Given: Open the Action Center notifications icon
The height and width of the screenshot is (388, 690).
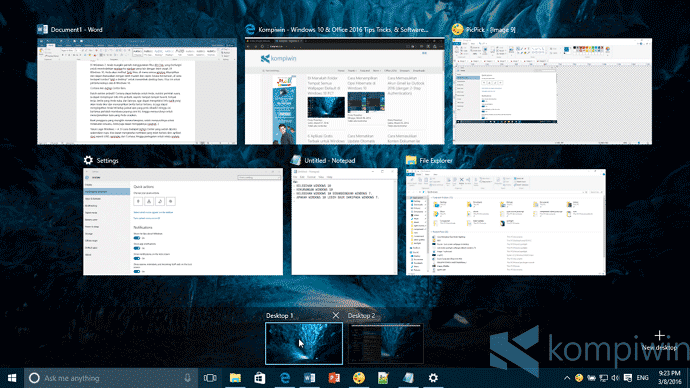Looking at the screenshot, I should pyautogui.click(x=628, y=378).
